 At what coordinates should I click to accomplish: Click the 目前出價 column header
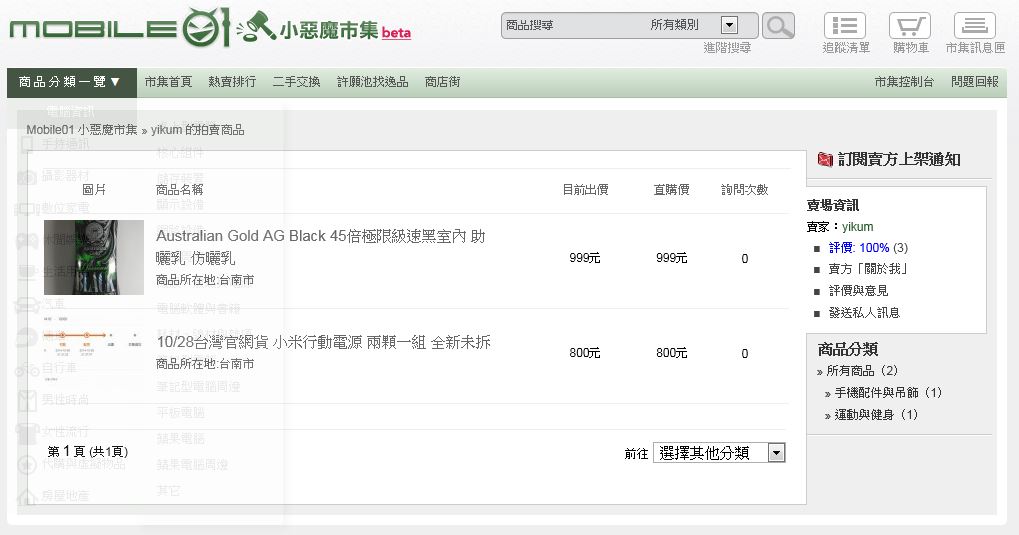click(586, 190)
